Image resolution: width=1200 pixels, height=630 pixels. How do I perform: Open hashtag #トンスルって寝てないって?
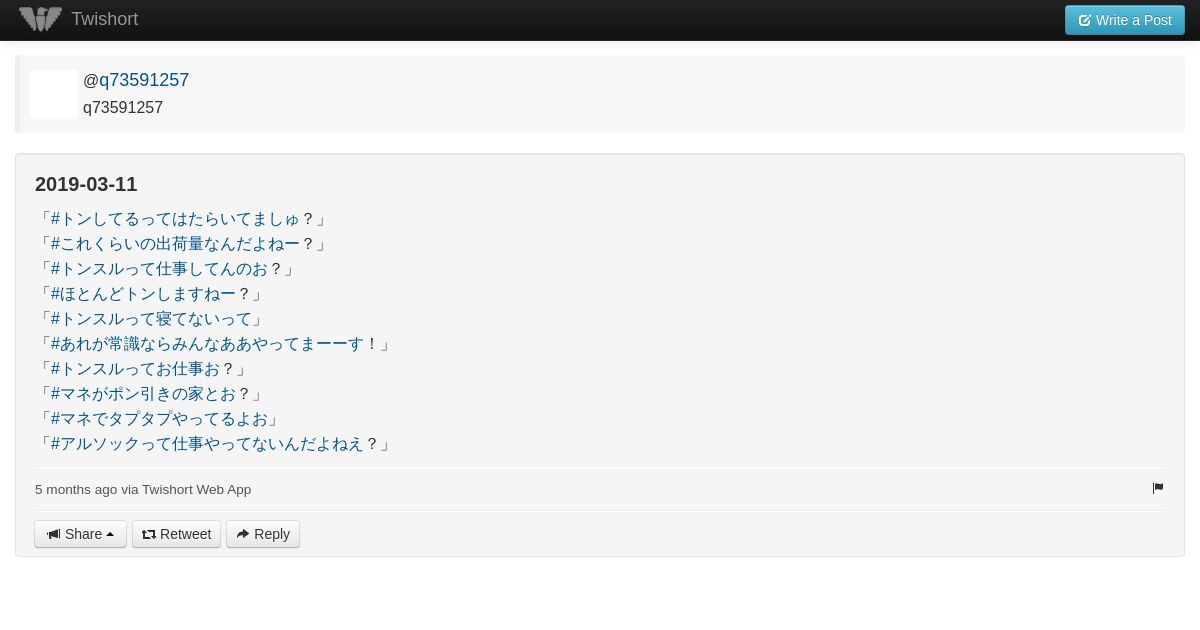pyautogui.click(x=151, y=319)
